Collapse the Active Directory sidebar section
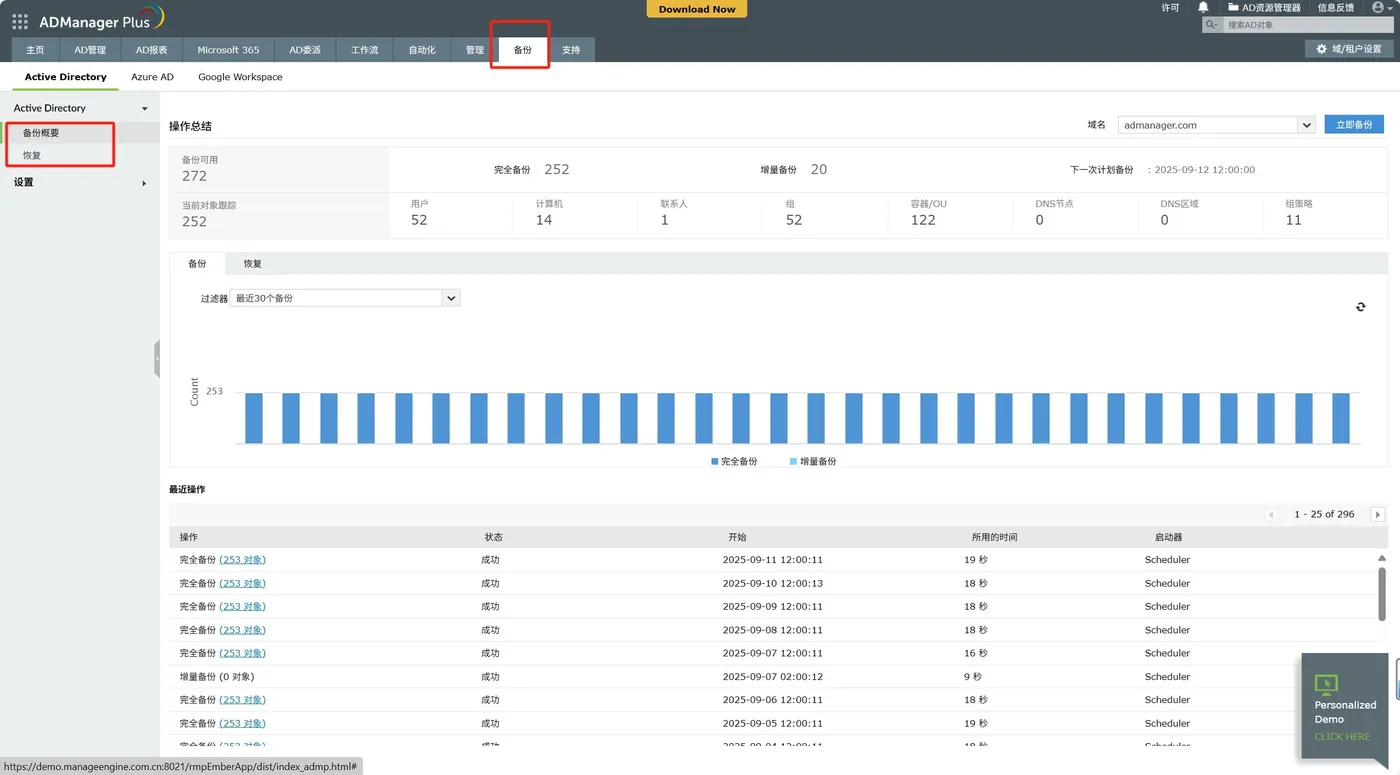The image size is (1400, 775). [80, 108]
